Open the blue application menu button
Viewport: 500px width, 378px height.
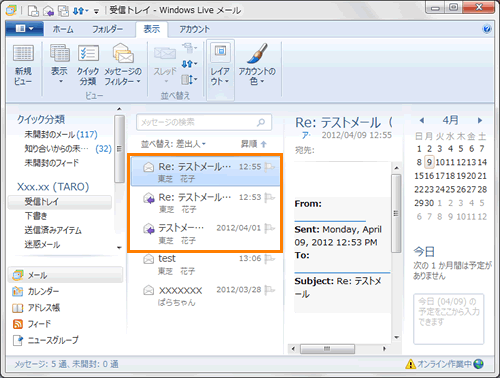coord(24,29)
